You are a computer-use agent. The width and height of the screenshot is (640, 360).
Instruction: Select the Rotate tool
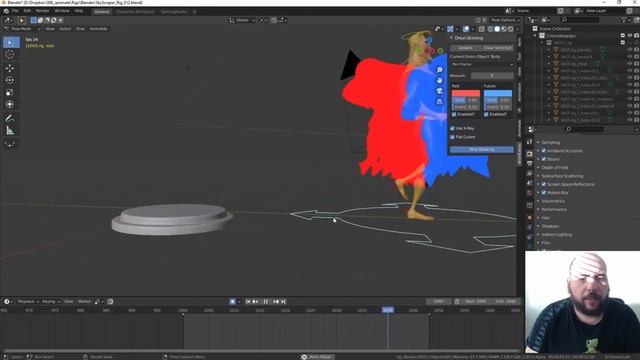pyautogui.click(x=10, y=80)
